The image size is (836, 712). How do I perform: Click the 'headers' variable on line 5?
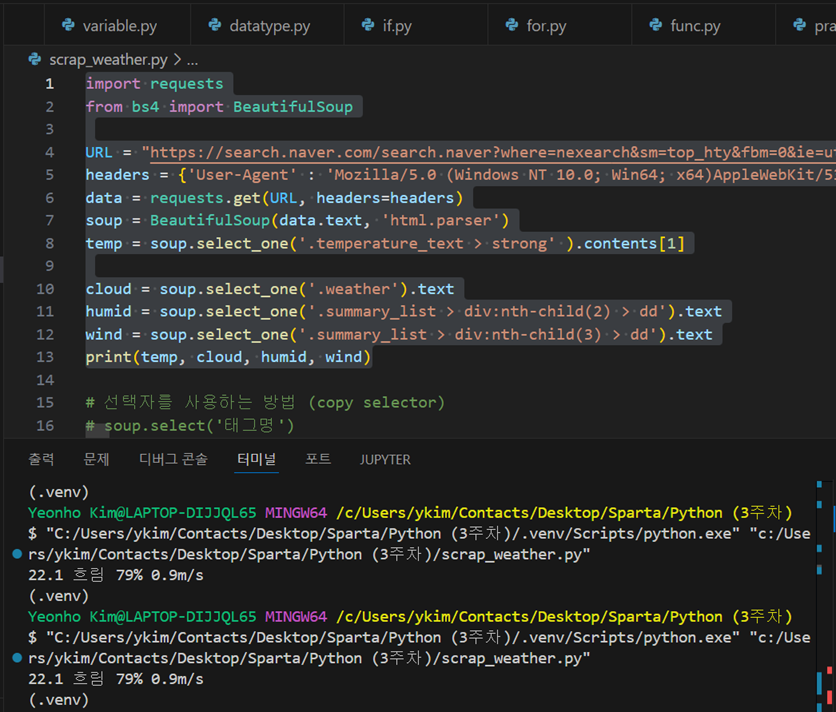click(118, 175)
